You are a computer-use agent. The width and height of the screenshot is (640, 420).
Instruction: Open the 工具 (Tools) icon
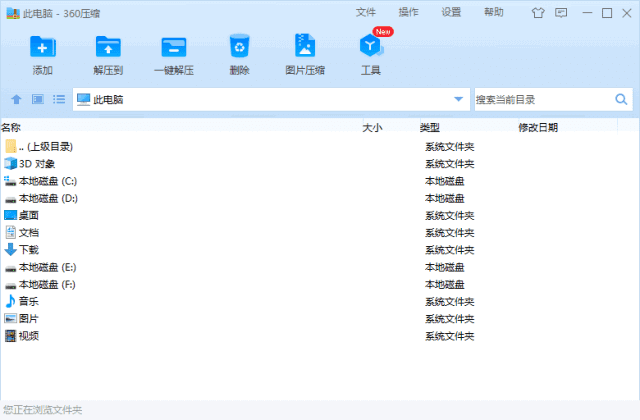[370, 47]
